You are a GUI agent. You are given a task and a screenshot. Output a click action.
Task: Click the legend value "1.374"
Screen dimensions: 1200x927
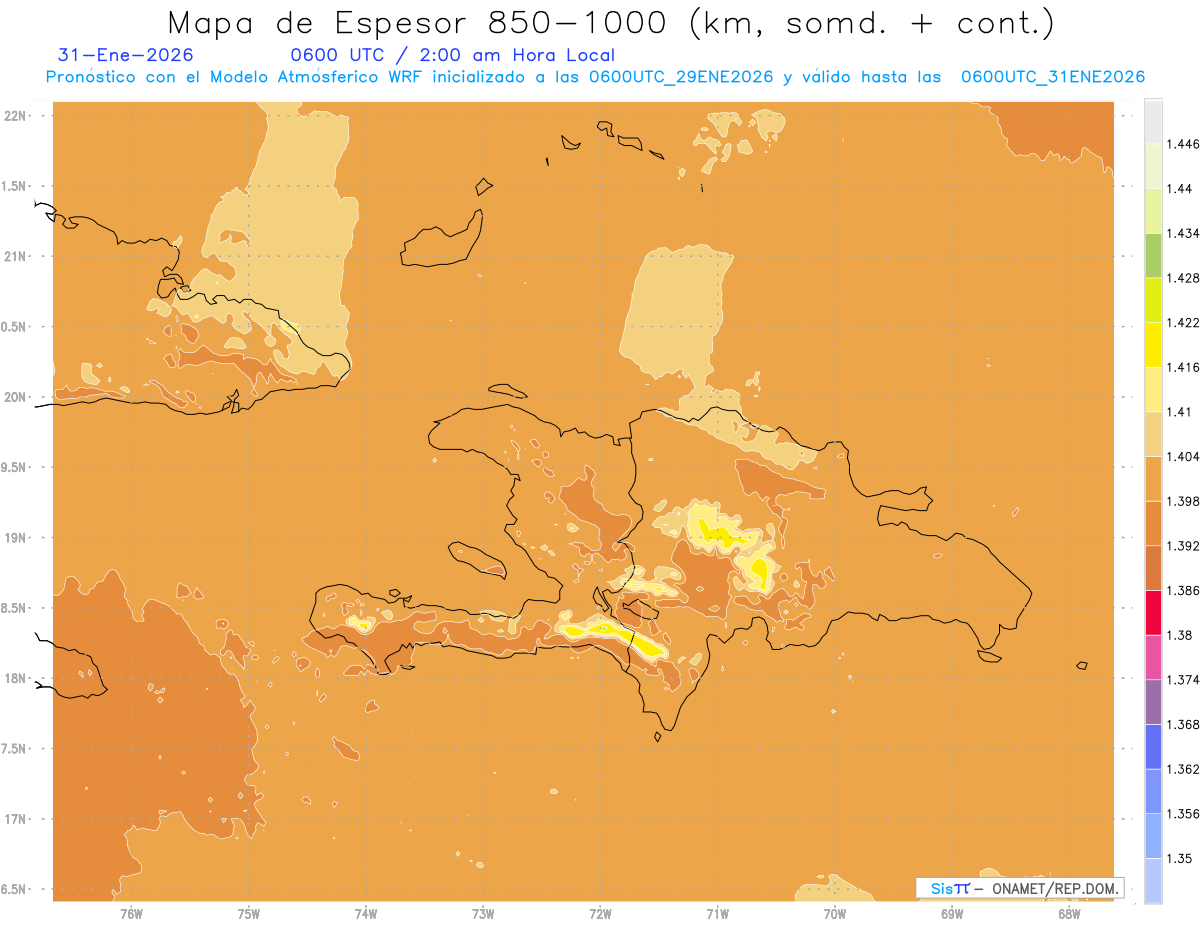(1182, 680)
